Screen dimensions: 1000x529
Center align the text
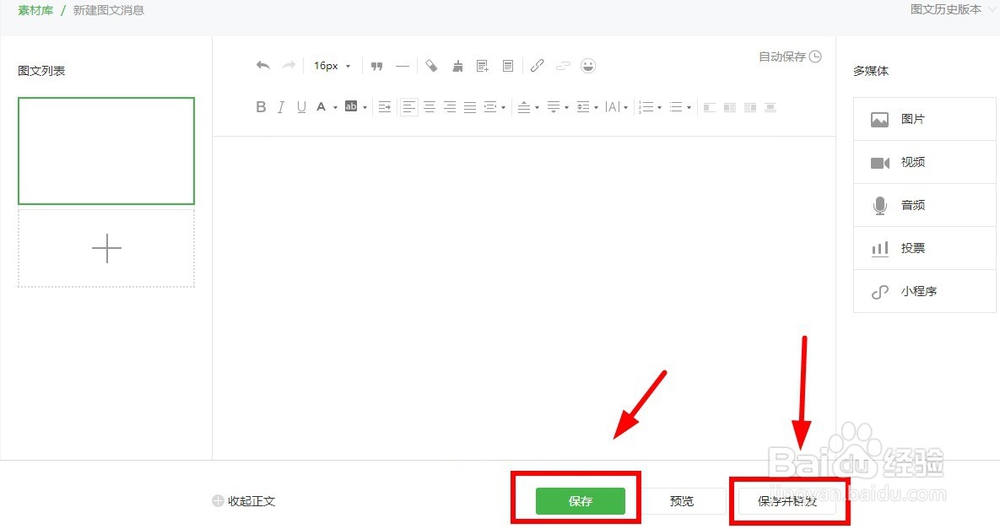point(429,107)
